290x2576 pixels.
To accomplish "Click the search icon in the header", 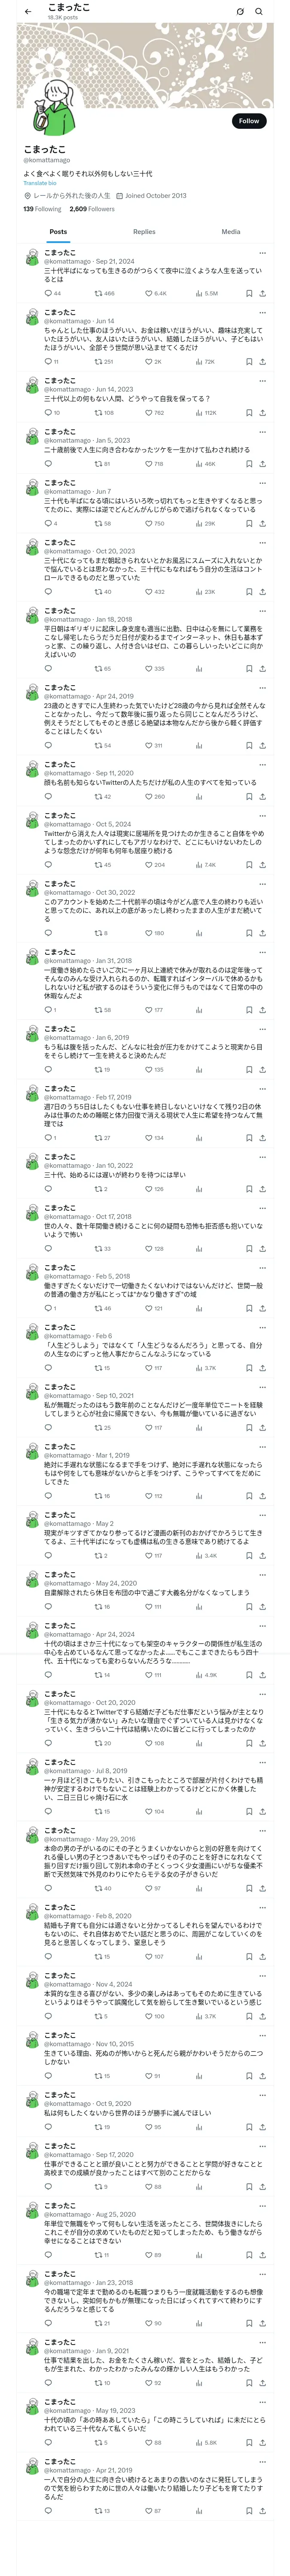I will click(259, 11).
